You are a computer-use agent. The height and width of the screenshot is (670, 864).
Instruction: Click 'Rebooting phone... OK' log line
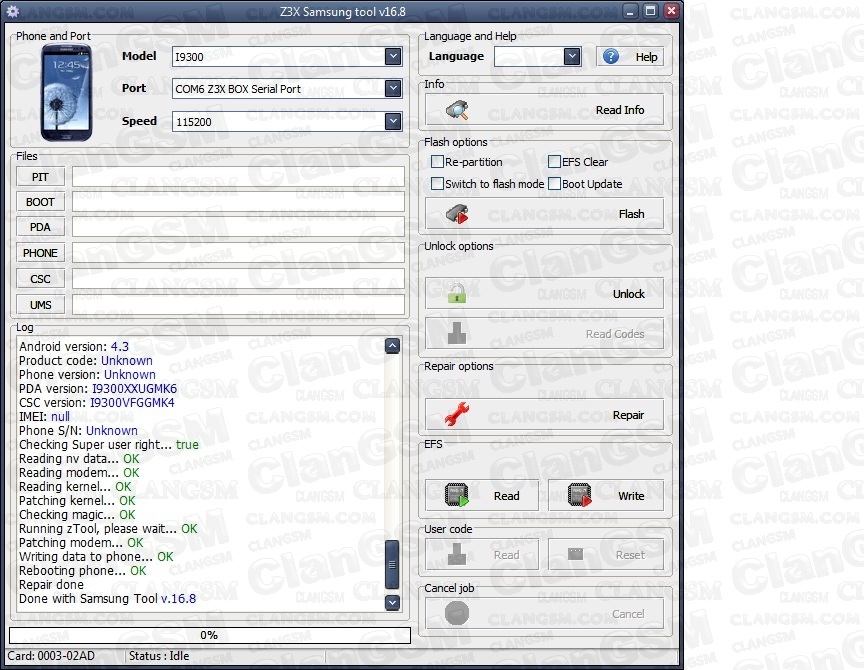pos(83,570)
